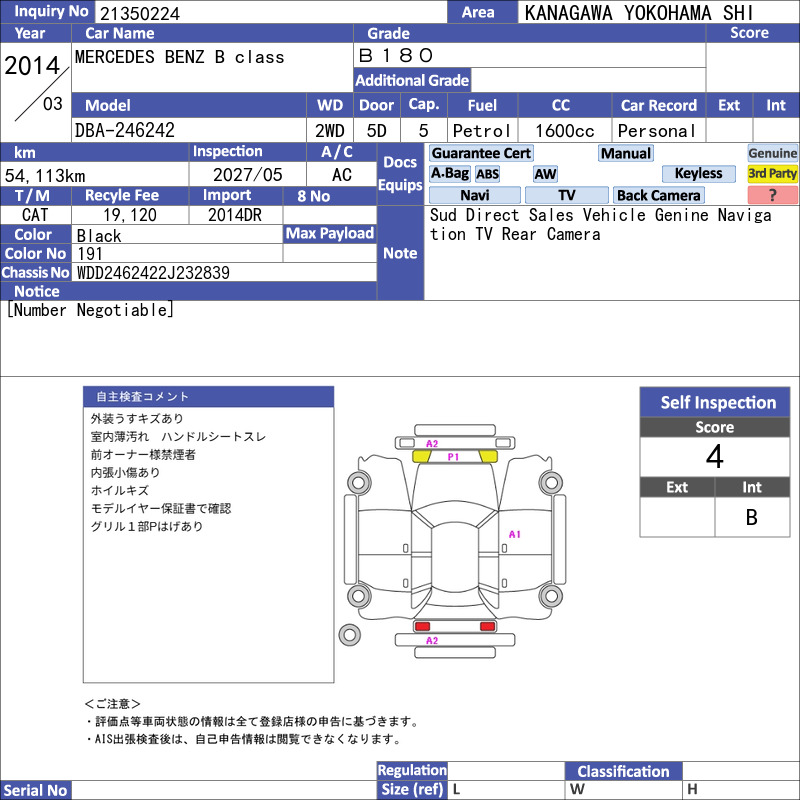
Task: Click the Serial No label
Action: (x=35, y=790)
